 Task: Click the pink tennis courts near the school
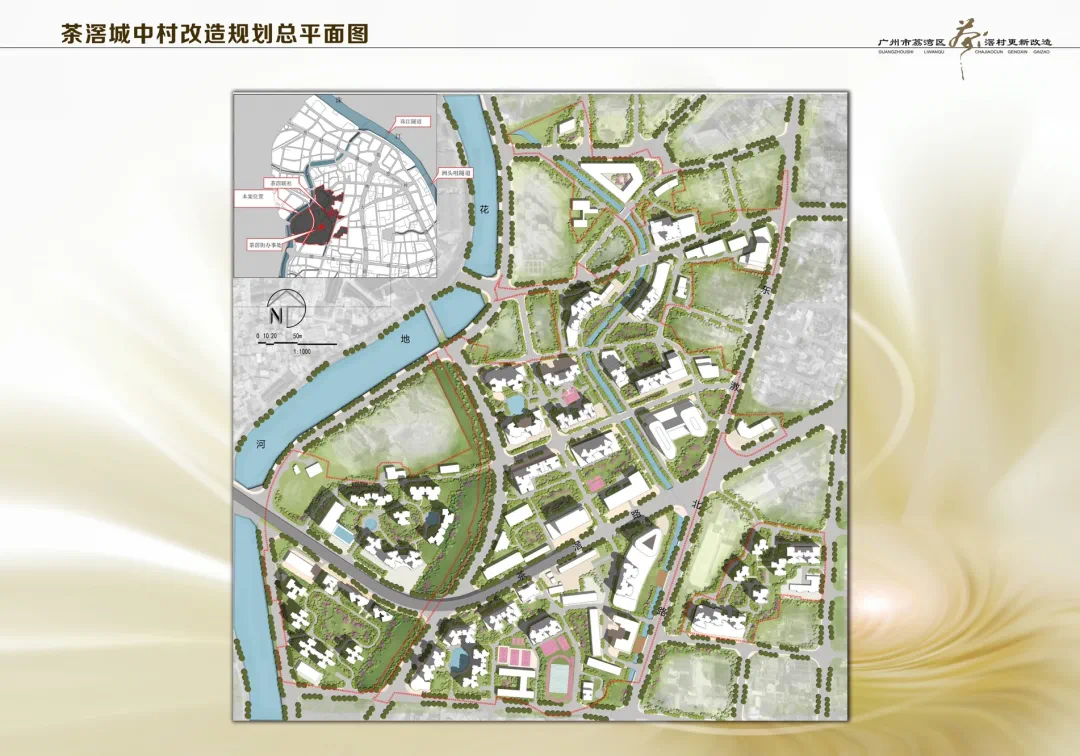(x=516, y=657)
